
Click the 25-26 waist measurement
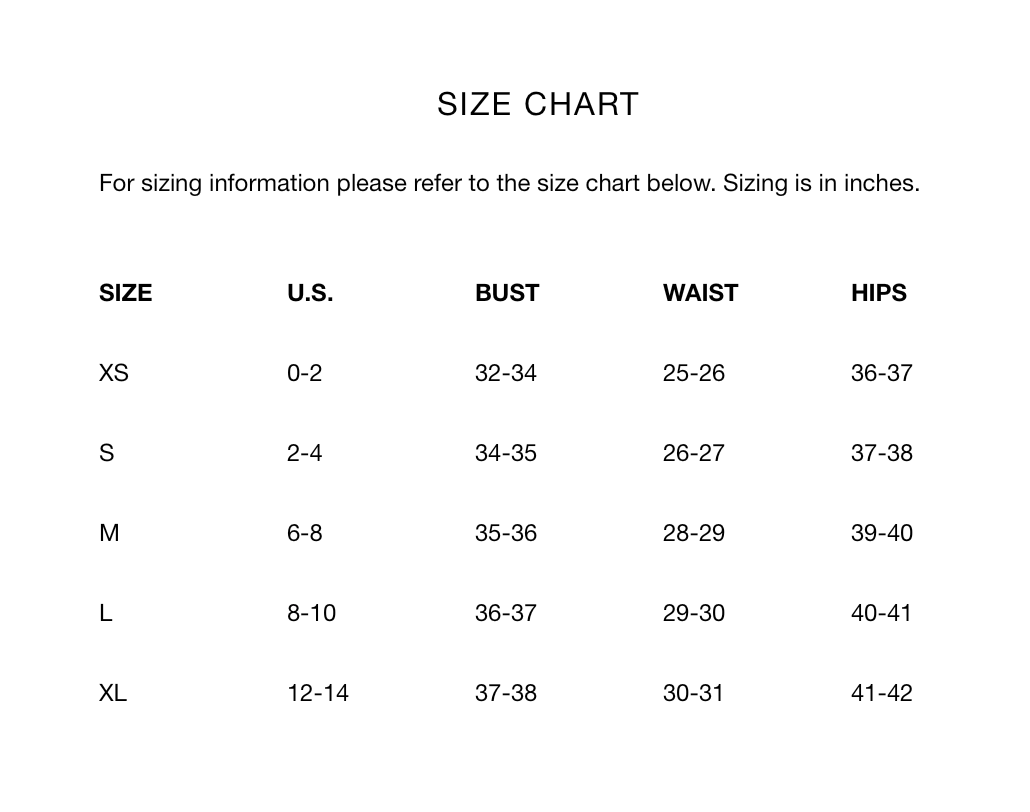coord(694,373)
